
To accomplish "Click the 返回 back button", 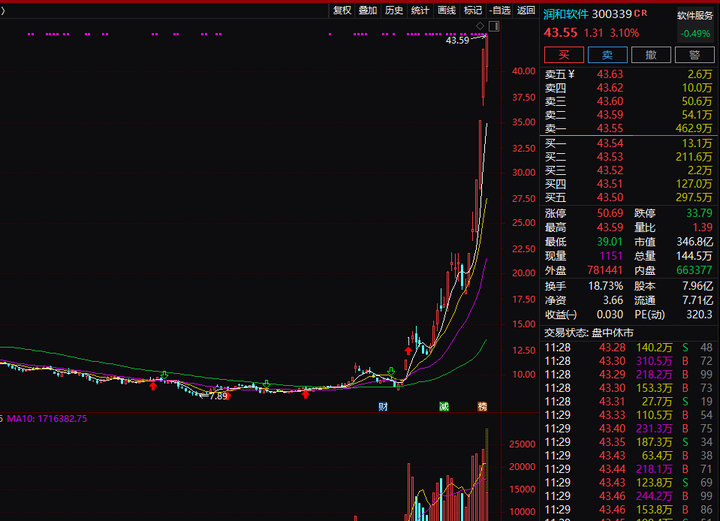I will click(526, 10).
